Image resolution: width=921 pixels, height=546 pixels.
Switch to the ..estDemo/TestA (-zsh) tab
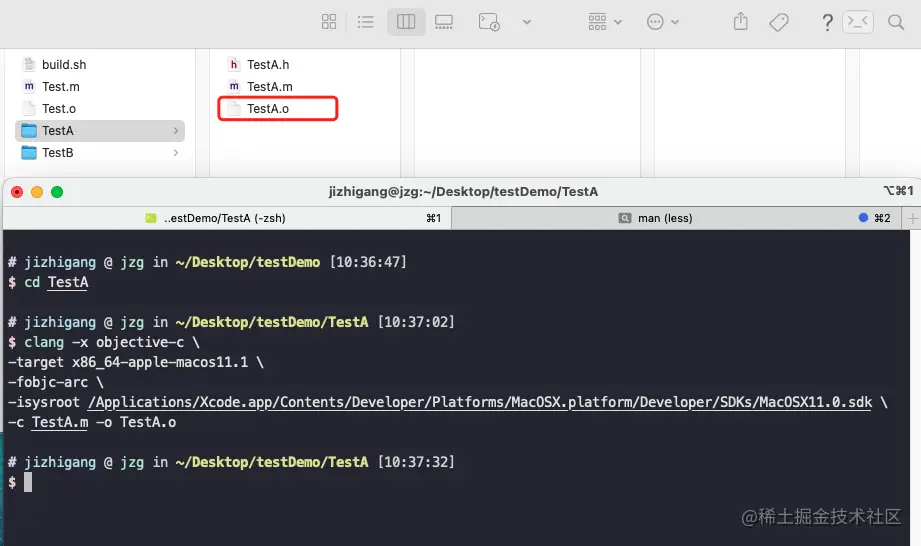(x=227, y=218)
